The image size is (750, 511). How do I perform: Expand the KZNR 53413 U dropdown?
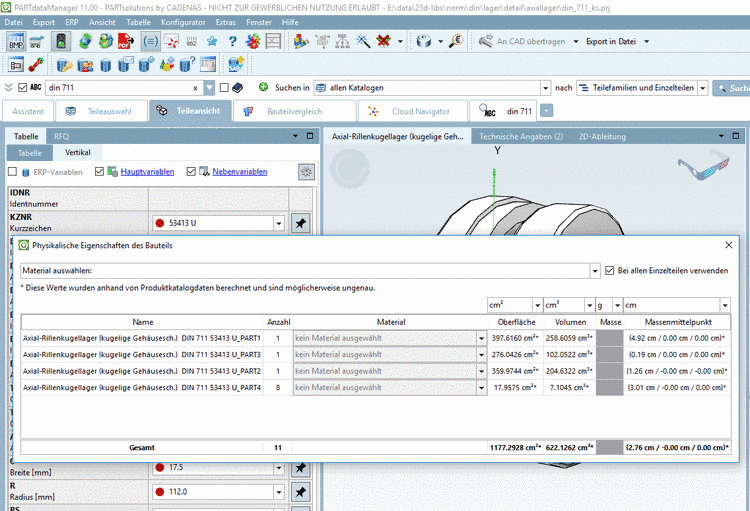coord(279,223)
